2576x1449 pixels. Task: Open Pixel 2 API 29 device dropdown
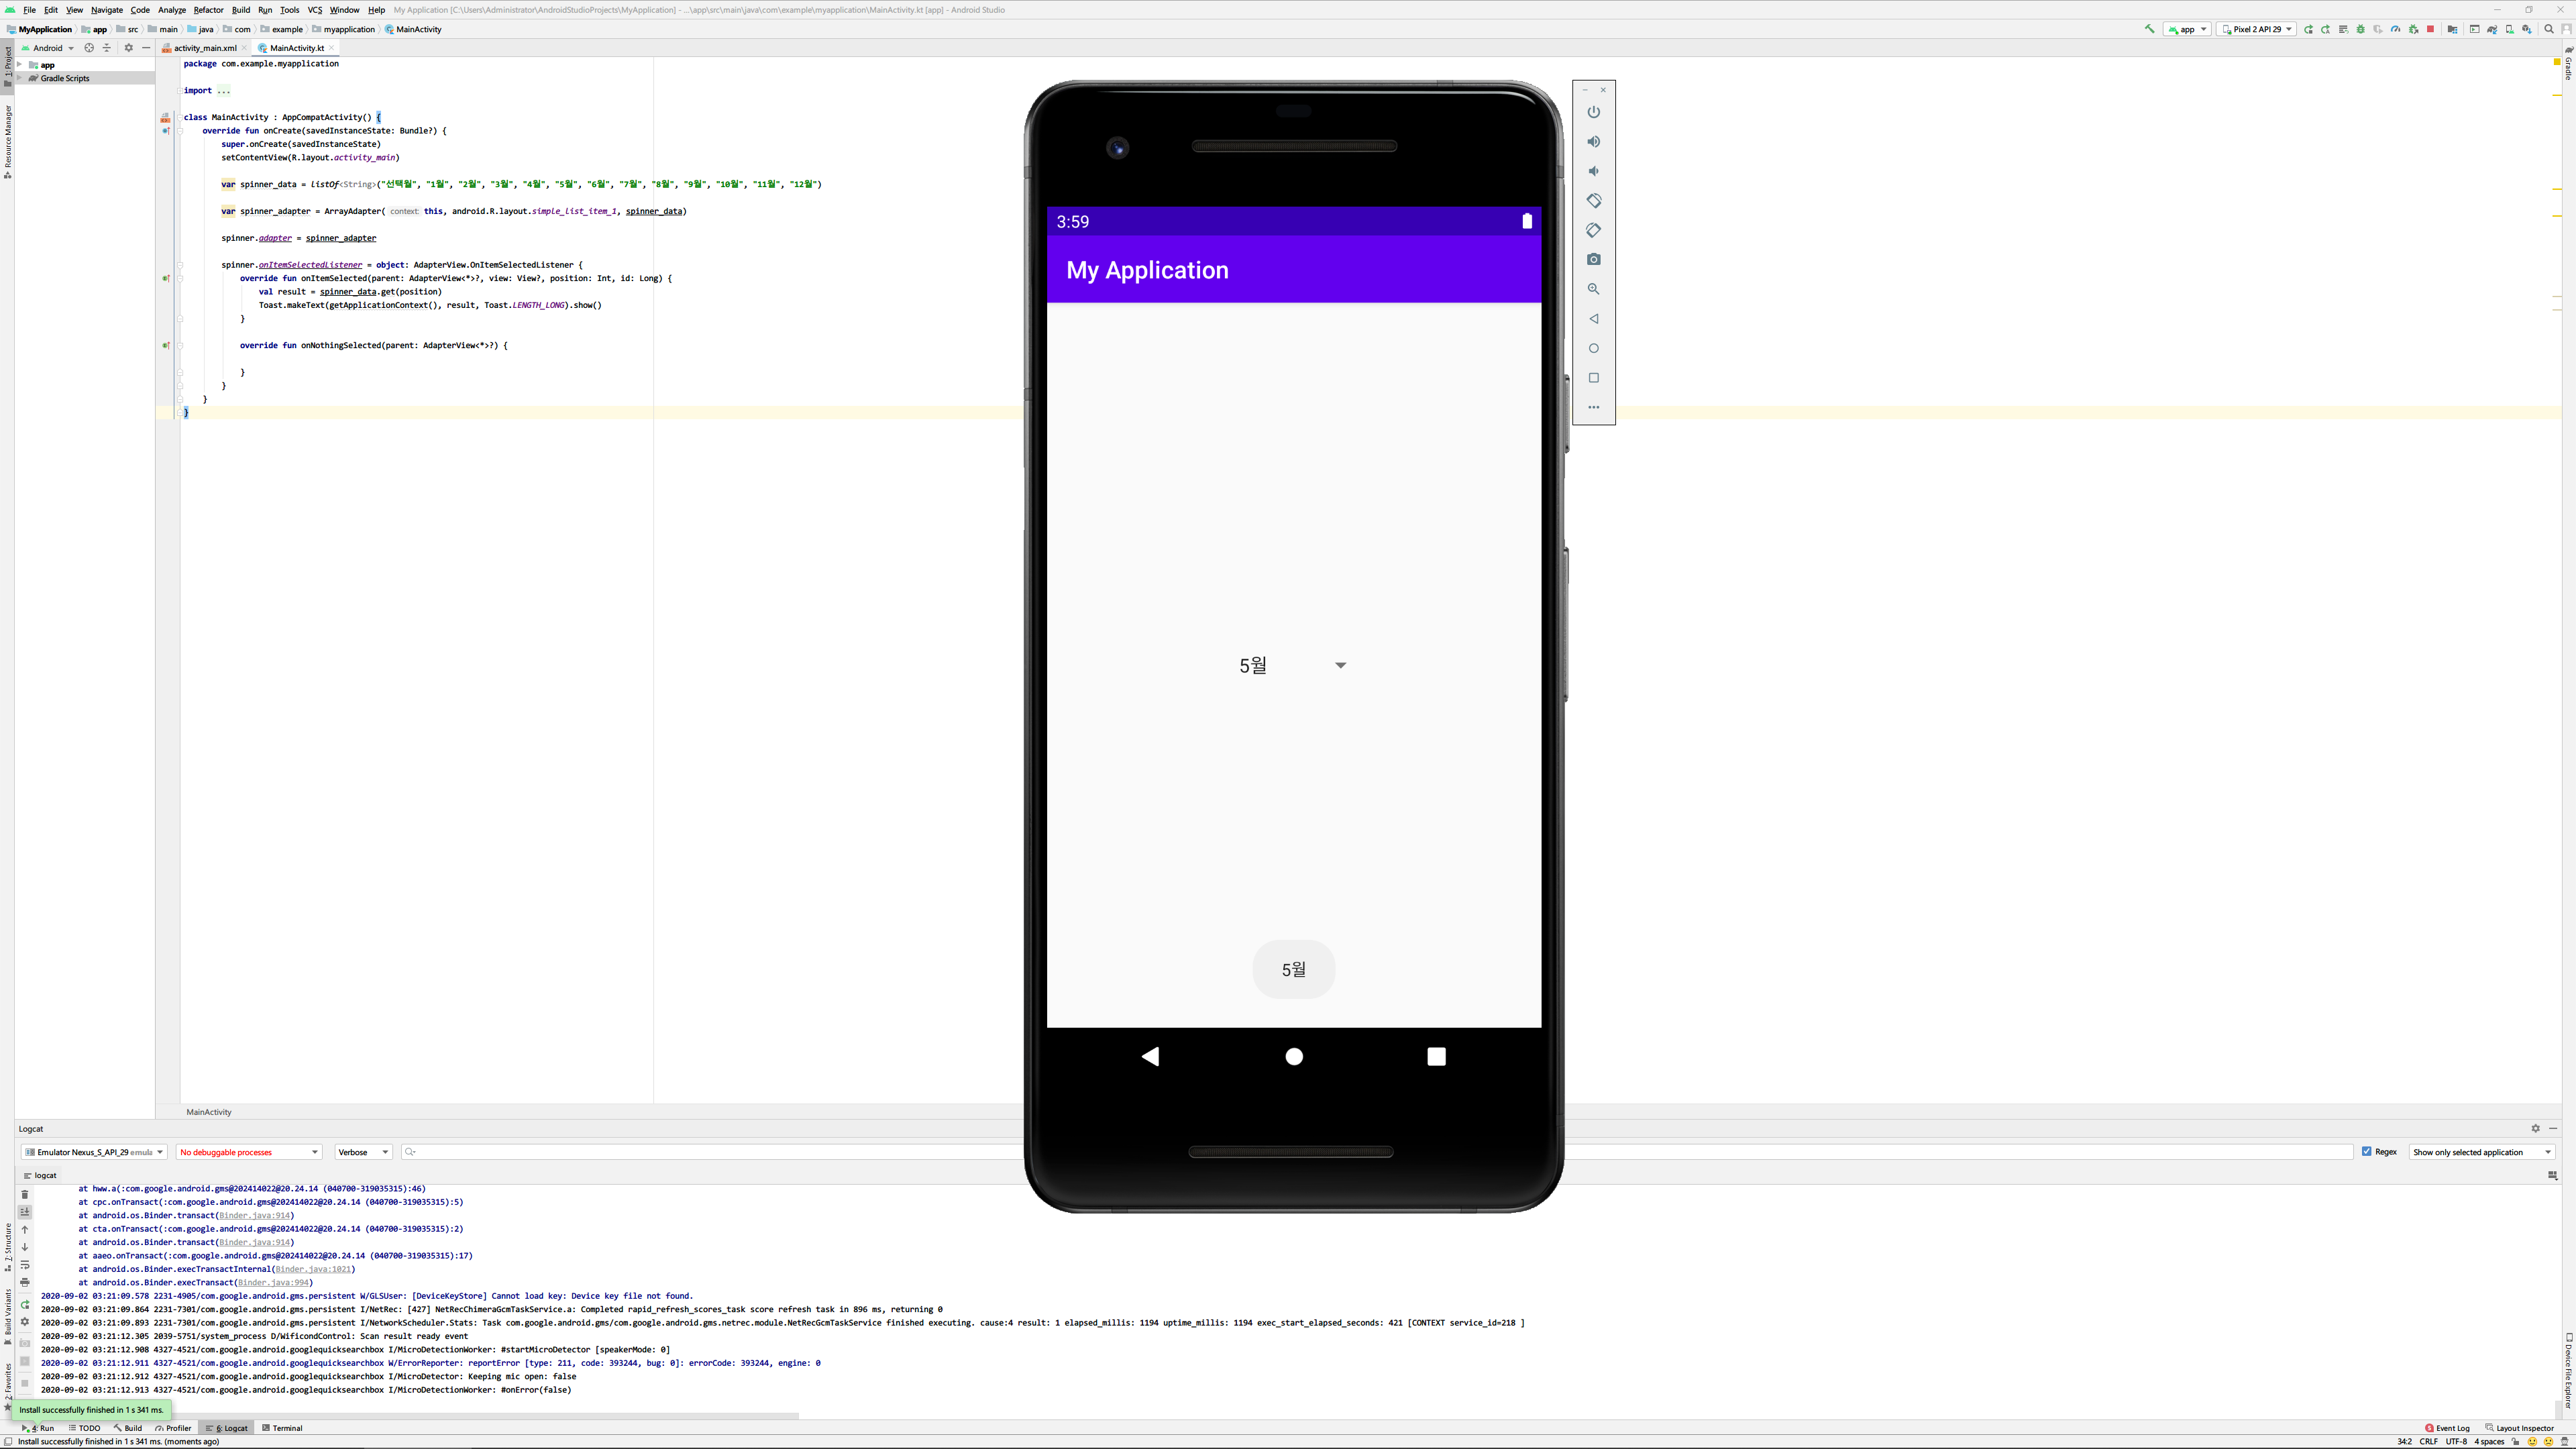pyautogui.click(x=2256, y=29)
